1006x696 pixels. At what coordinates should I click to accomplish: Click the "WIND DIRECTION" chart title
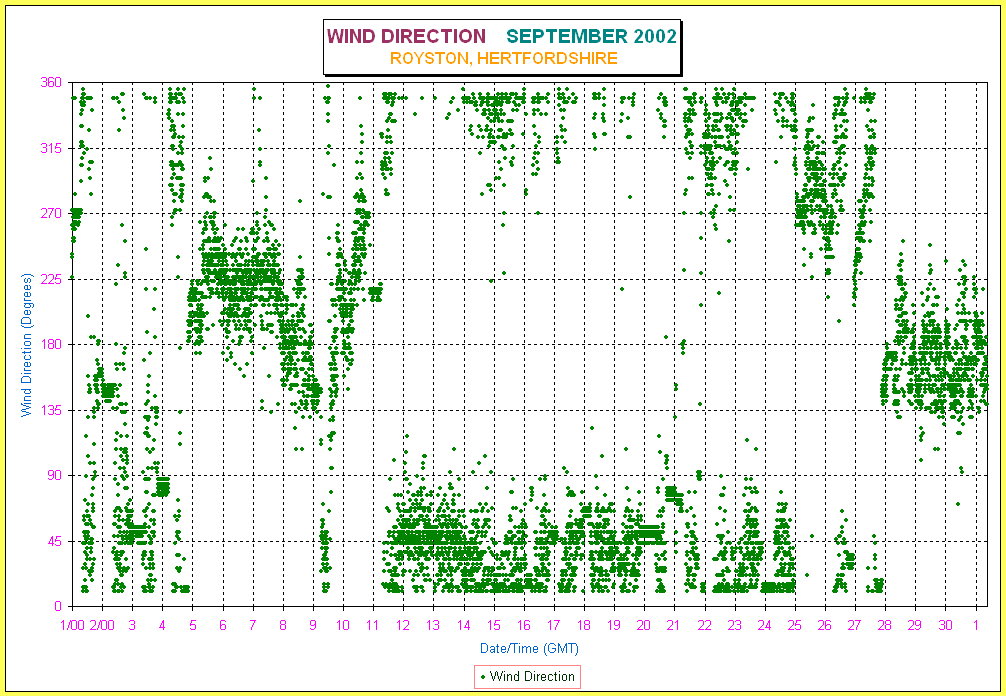pos(406,37)
